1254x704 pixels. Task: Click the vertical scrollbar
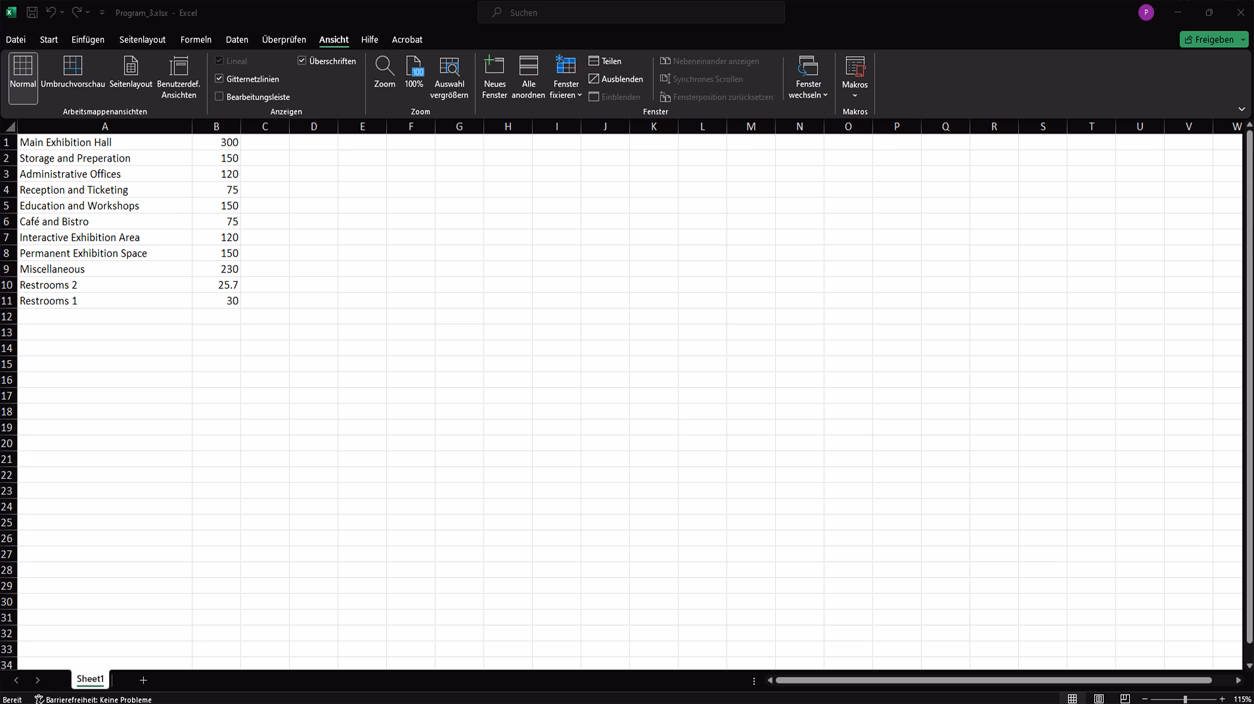pyautogui.click(x=1248, y=387)
